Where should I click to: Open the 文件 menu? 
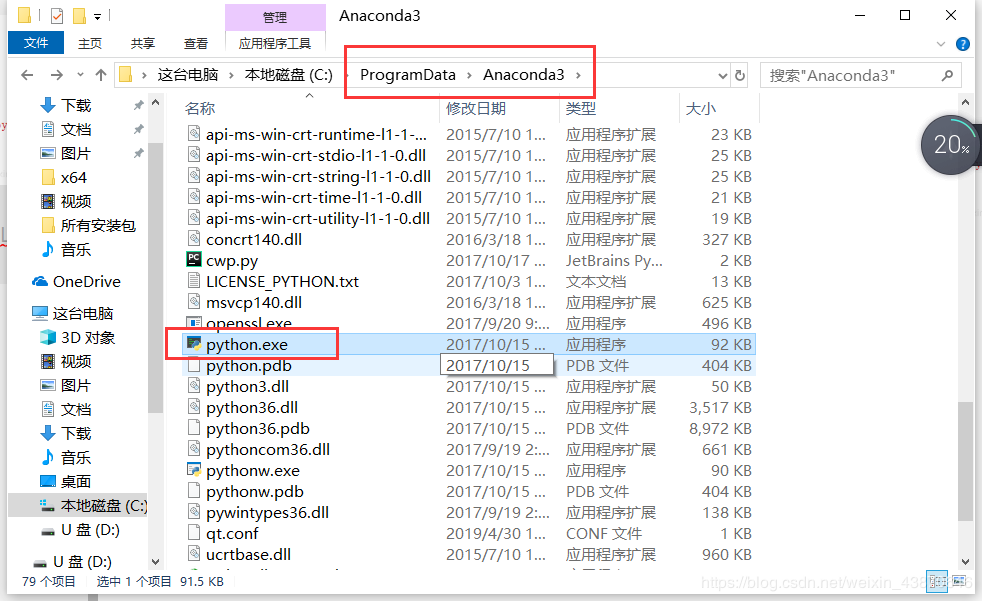(36, 43)
